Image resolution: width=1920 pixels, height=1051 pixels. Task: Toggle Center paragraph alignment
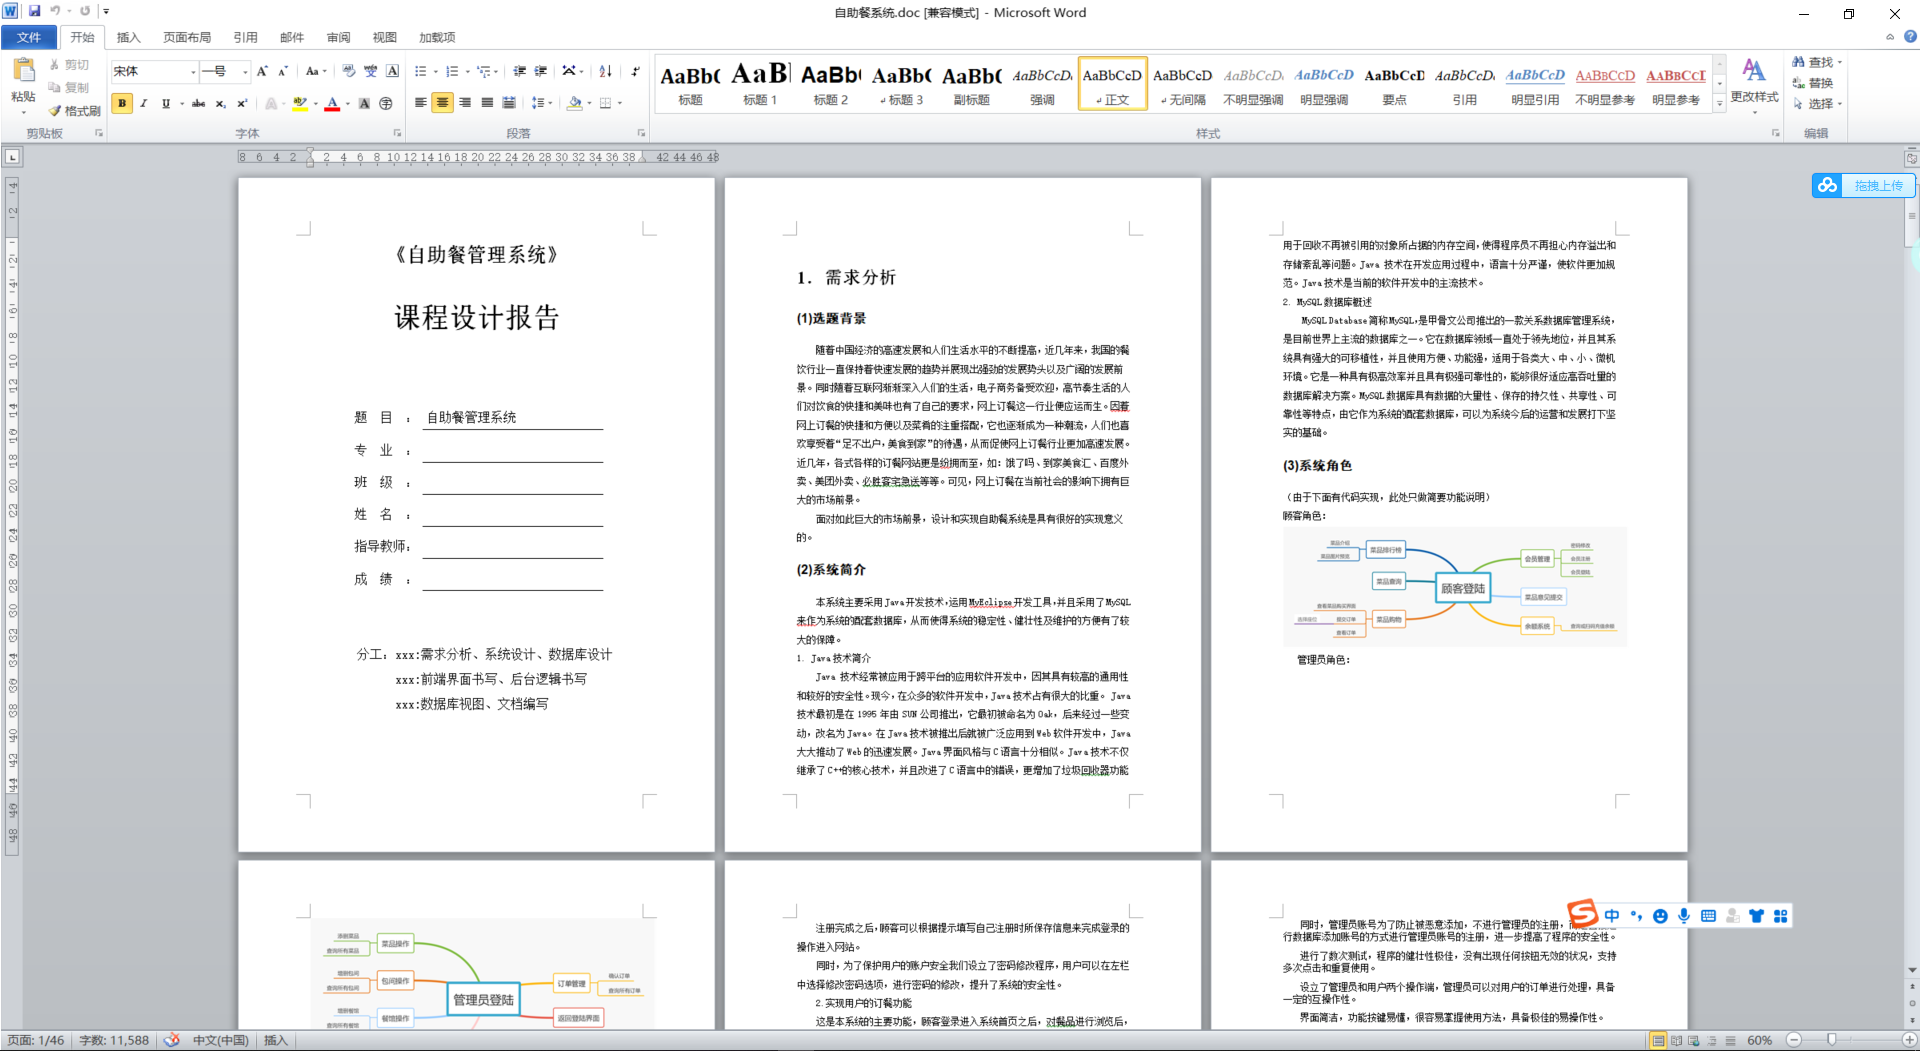(x=443, y=103)
